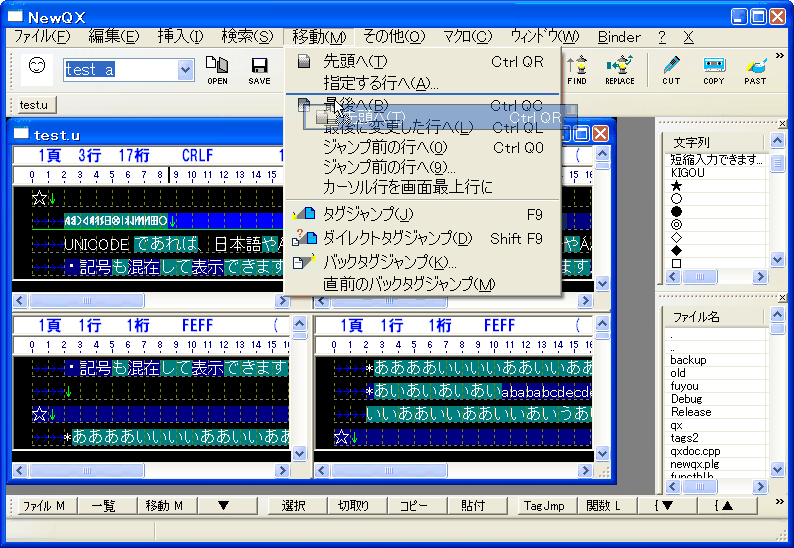Choose カーソル行を画面最上行に menu entry
The image size is (794, 548).
click(x=423, y=187)
